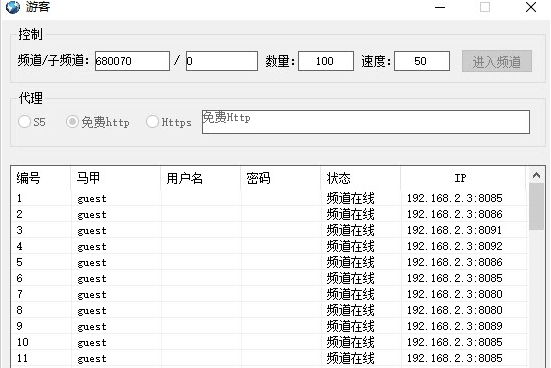Click the globe app icon in title bar
Screen dimensions: 551x368
13,7
